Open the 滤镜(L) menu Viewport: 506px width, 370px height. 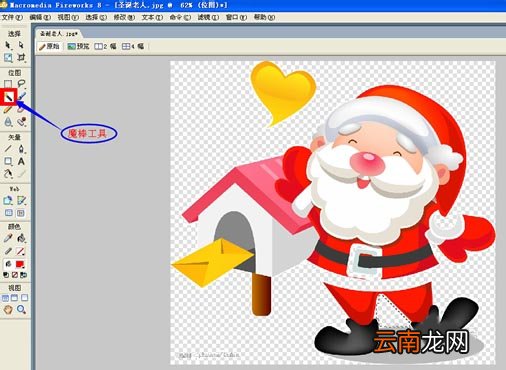coord(208,17)
